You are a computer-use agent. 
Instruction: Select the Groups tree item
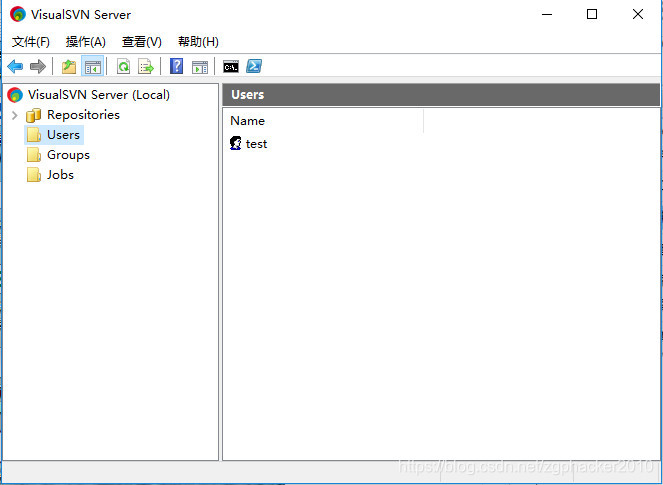68,155
